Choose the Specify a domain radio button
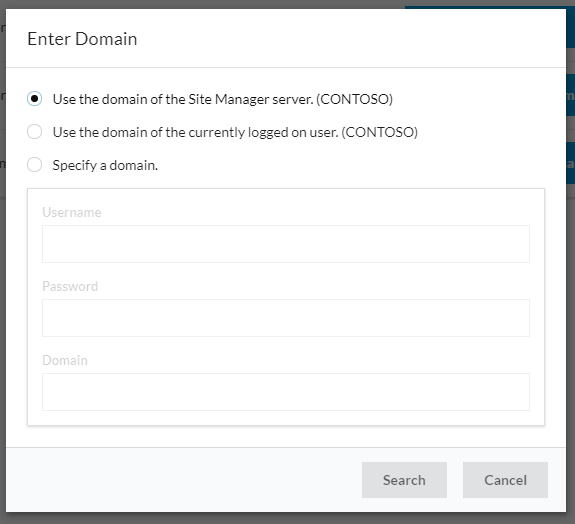Image resolution: width=575 pixels, height=524 pixels. pyautogui.click(x=34, y=165)
